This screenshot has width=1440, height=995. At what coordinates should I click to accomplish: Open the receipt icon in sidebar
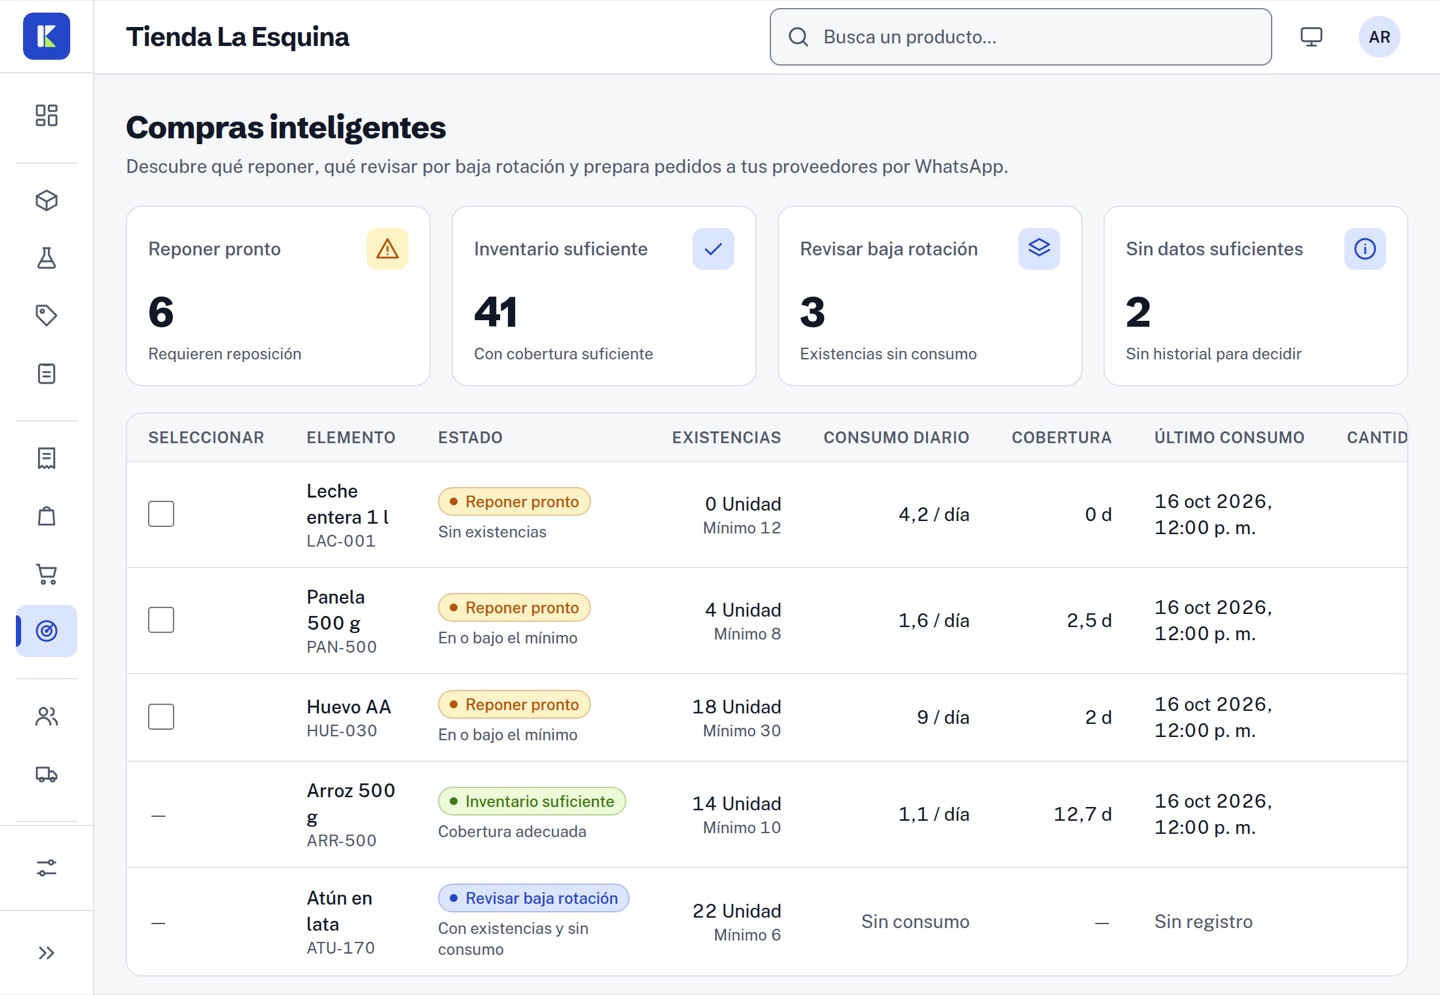point(46,458)
